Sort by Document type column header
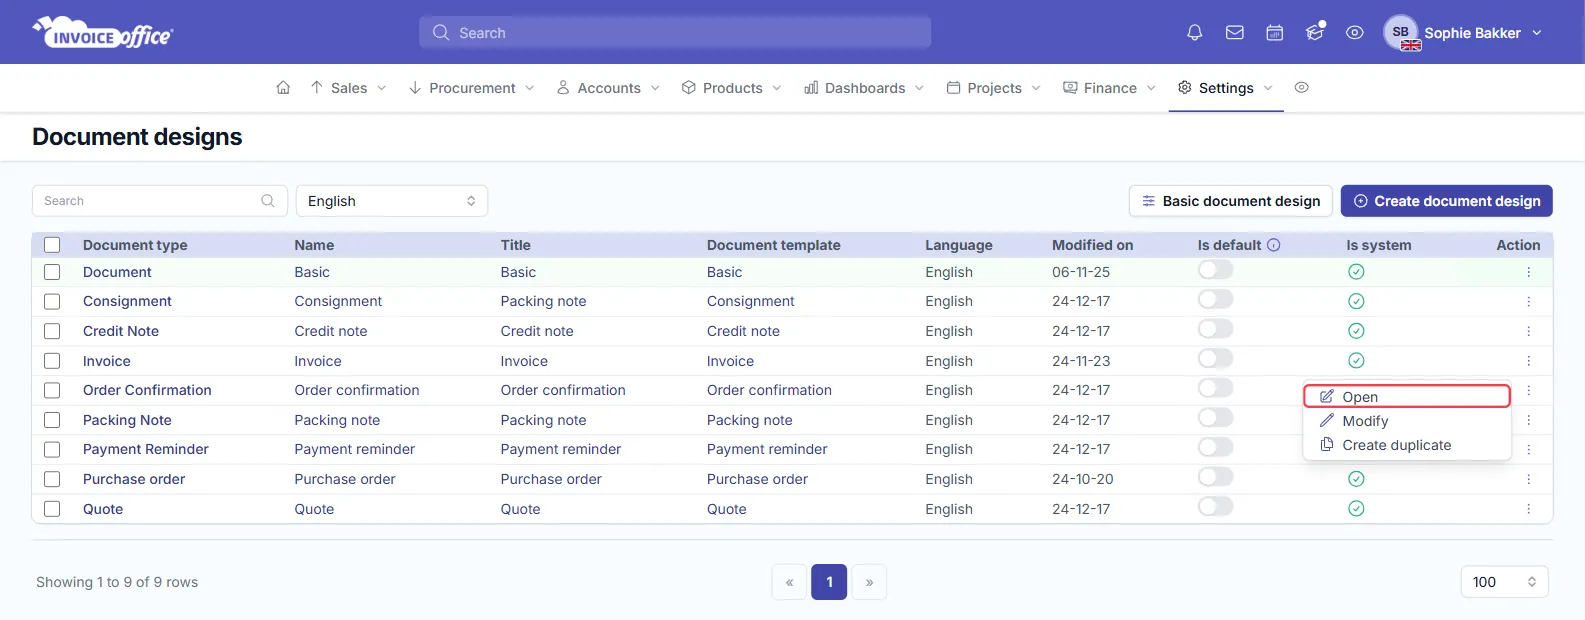Screen dimensions: 1585x620 click(x=135, y=245)
